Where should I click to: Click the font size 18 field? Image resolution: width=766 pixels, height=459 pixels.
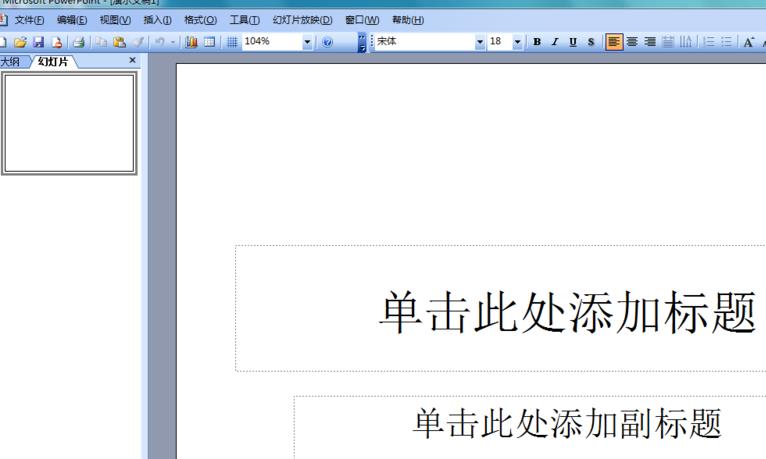coord(500,42)
